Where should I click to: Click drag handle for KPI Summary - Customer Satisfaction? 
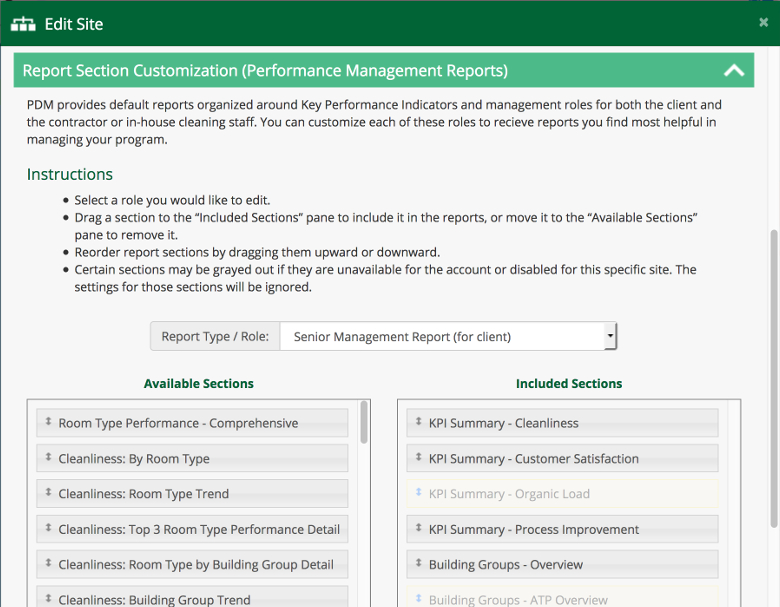coord(418,458)
